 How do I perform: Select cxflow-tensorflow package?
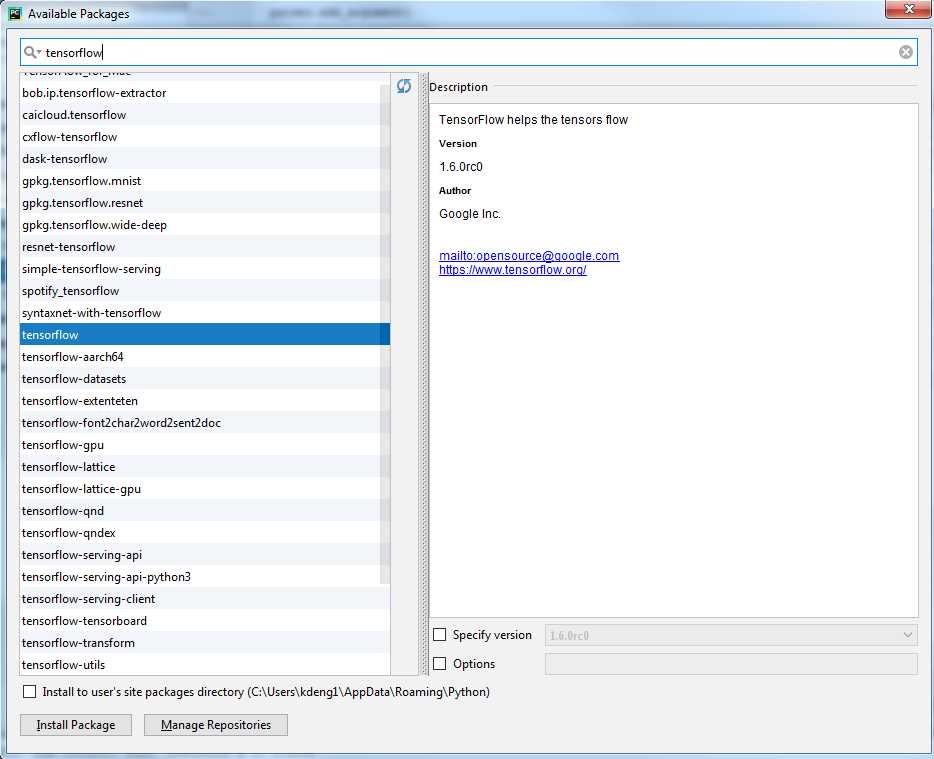(x=205, y=137)
